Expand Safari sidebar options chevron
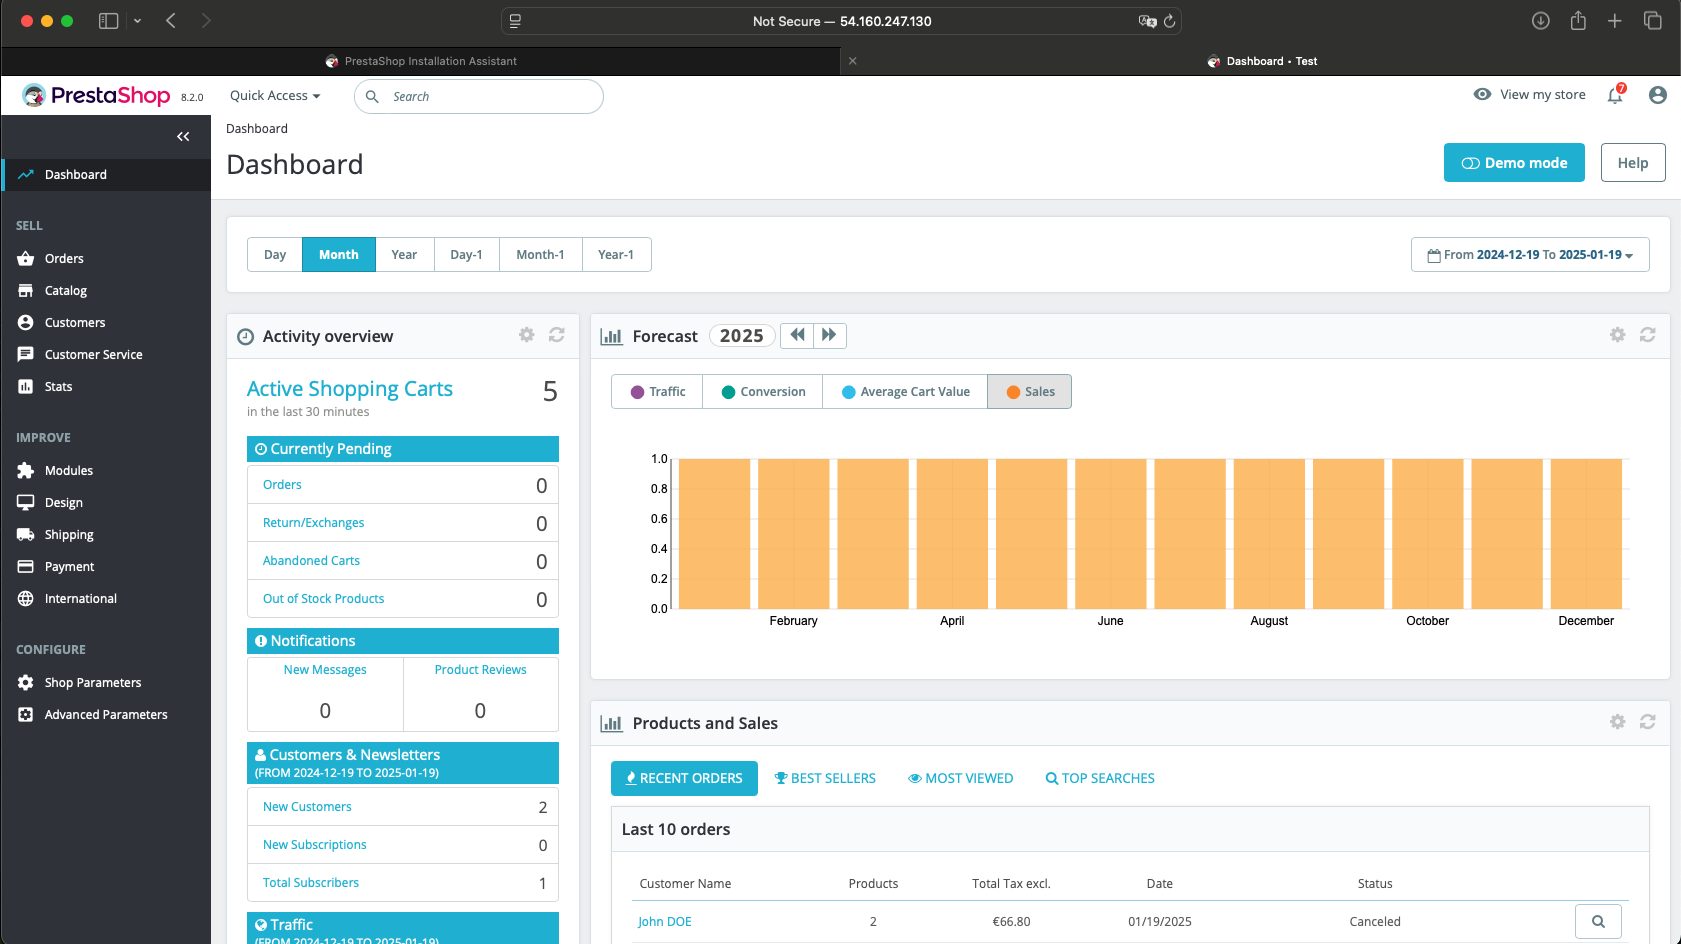 (137, 21)
